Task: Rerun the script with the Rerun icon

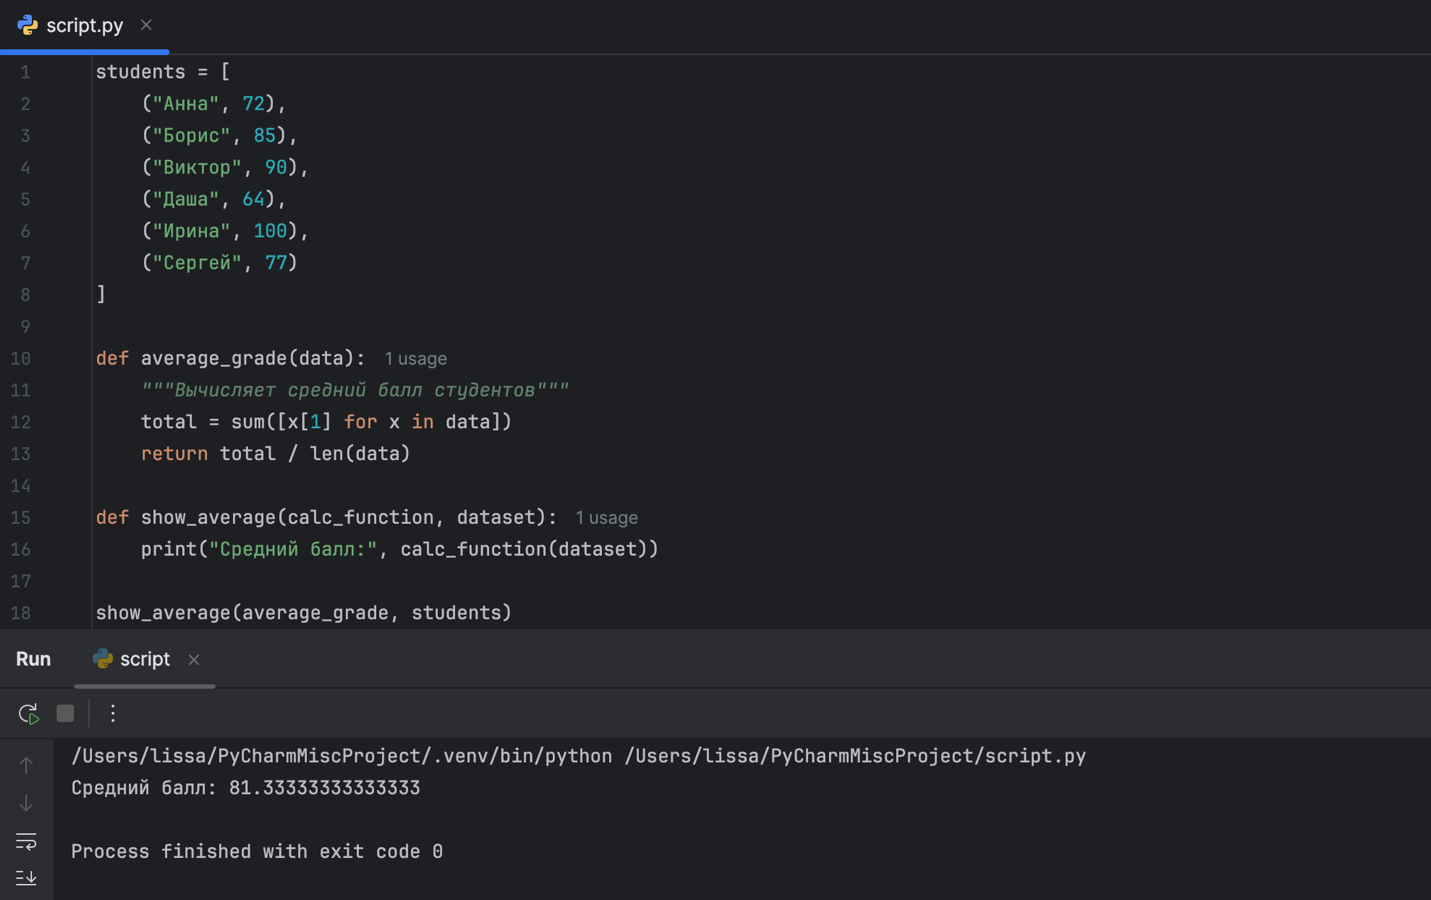Action: coord(28,714)
